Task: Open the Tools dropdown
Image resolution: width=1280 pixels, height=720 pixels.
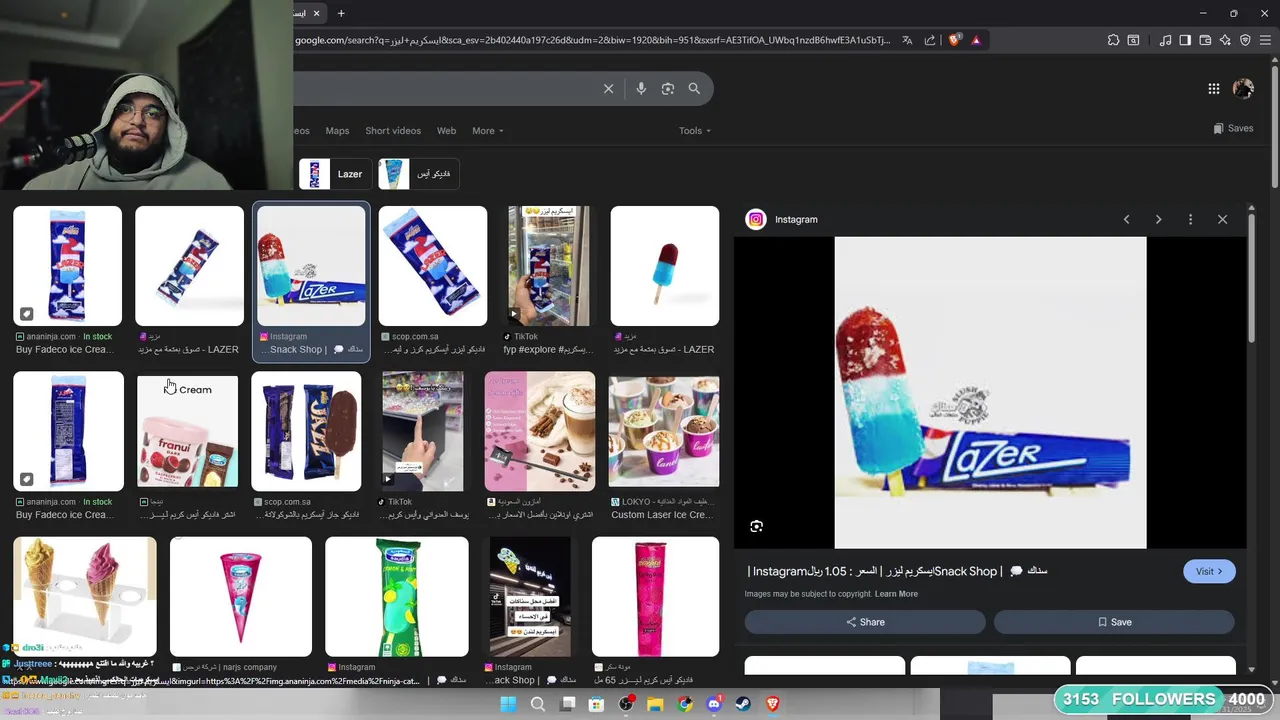Action: click(695, 131)
